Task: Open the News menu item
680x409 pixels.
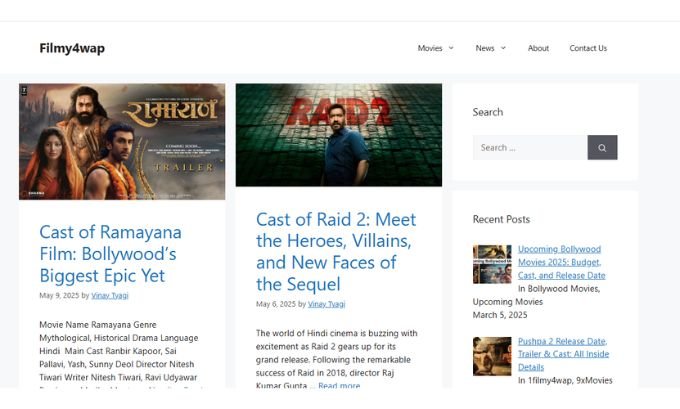Action: click(x=484, y=48)
